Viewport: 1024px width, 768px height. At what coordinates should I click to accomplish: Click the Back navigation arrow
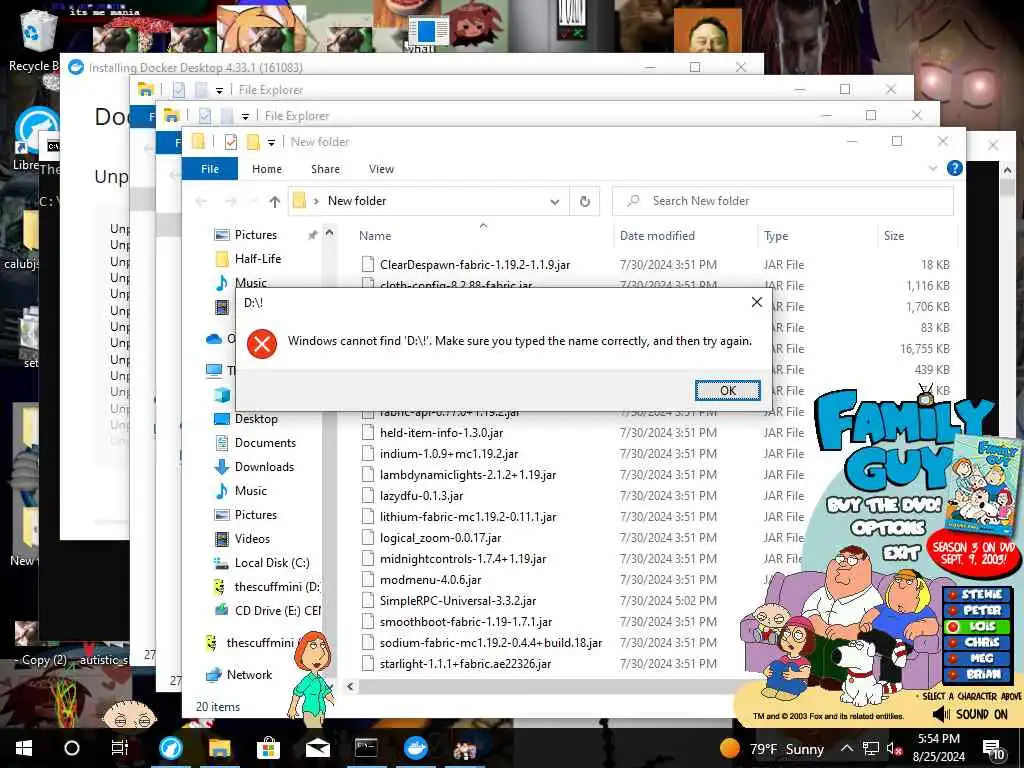tap(201, 201)
